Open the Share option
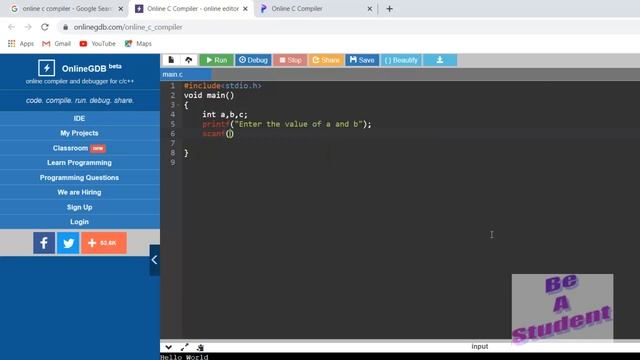This screenshot has height=360, width=640. (326, 60)
